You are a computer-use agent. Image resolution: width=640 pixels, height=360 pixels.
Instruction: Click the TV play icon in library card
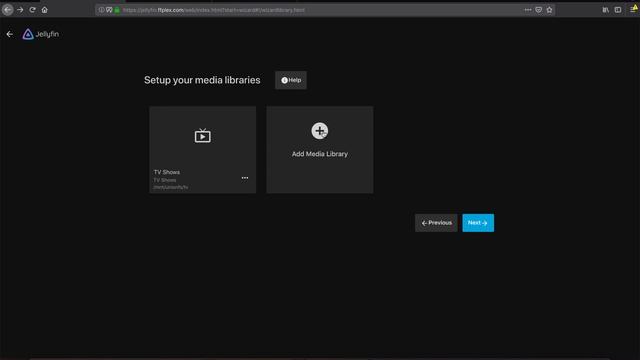click(202, 136)
